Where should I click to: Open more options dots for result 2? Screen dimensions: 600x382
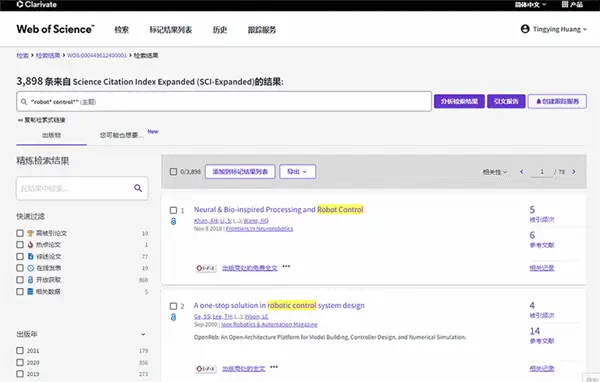click(x=274, y=367)
